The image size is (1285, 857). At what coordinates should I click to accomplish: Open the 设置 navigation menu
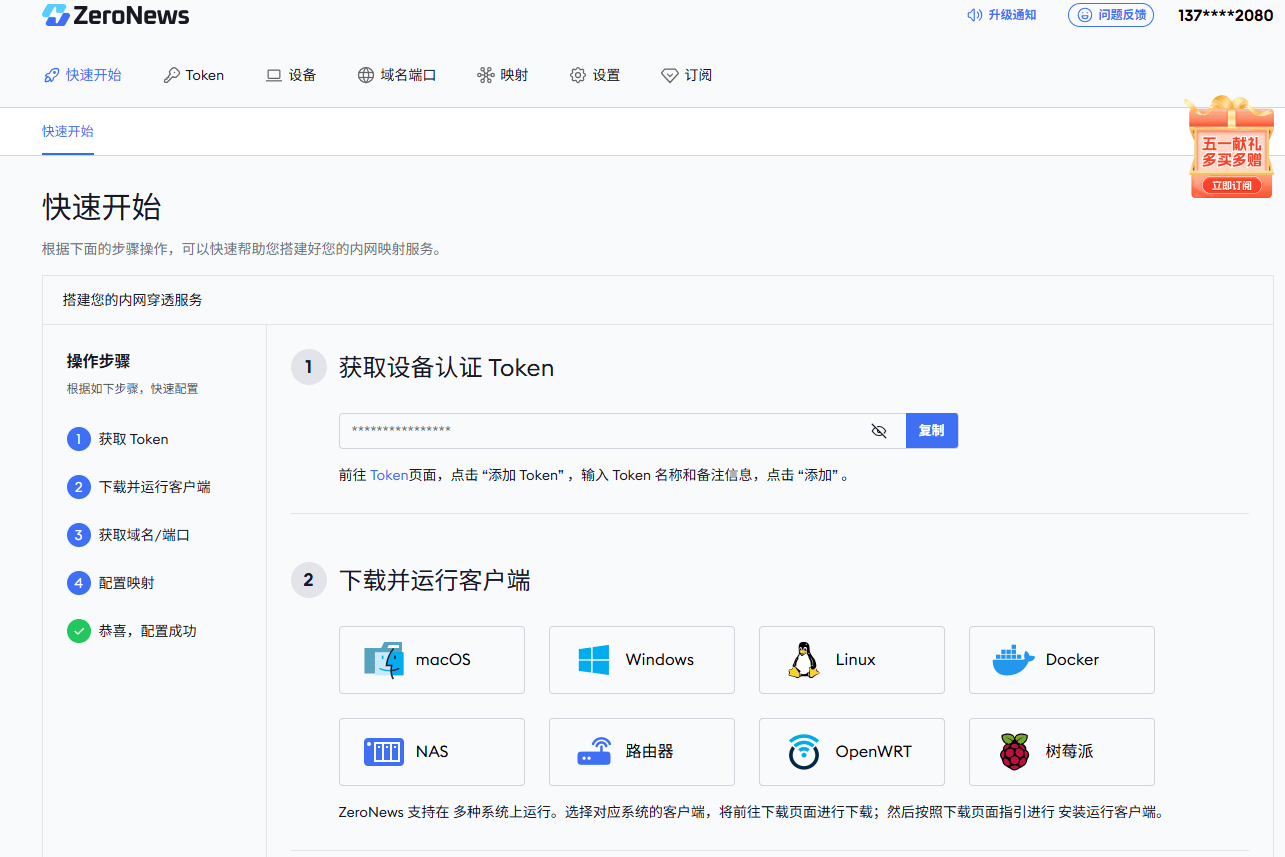tap(595, 75)
